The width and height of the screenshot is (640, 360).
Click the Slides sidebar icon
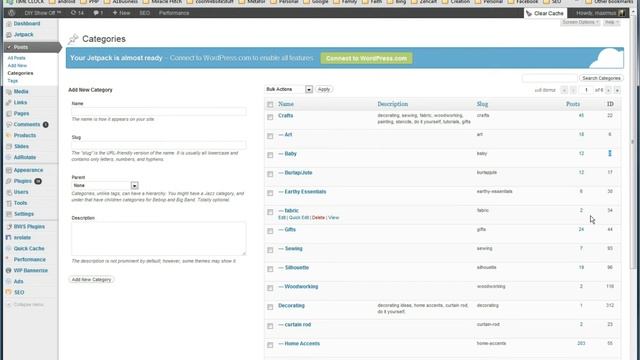pos(9,147)
